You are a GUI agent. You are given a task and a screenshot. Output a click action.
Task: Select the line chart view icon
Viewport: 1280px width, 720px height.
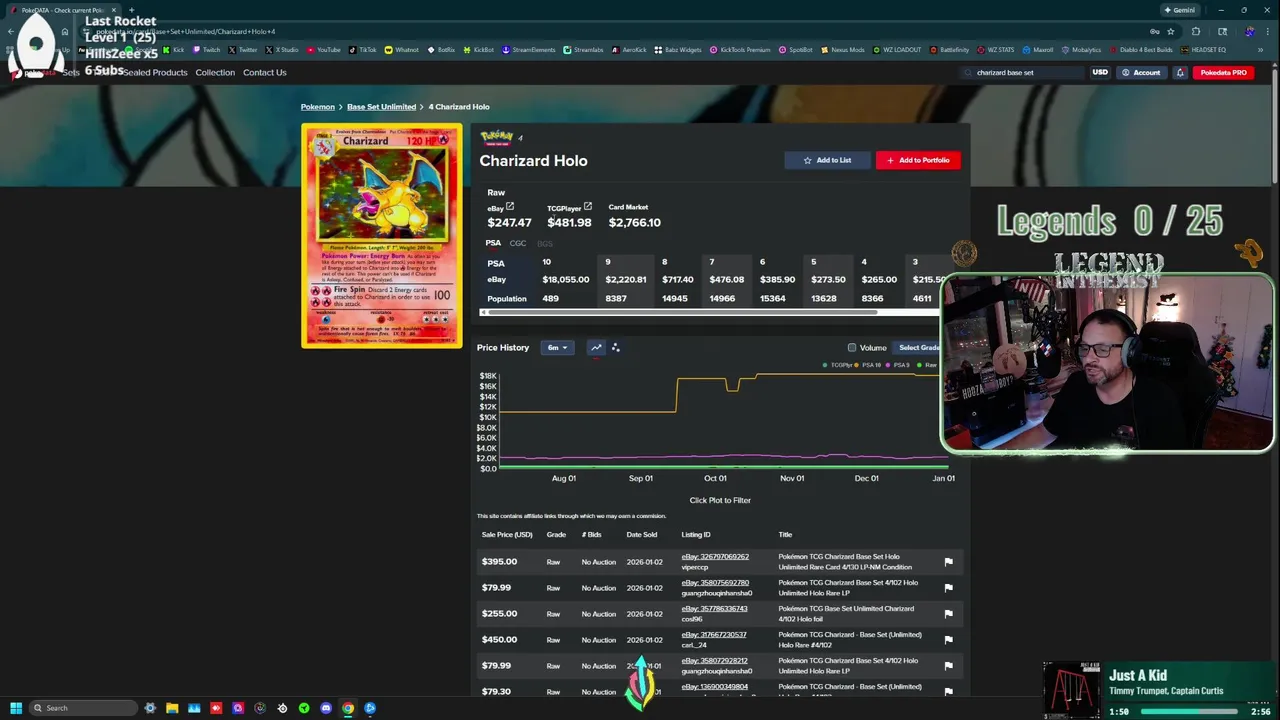click(596, 347)
